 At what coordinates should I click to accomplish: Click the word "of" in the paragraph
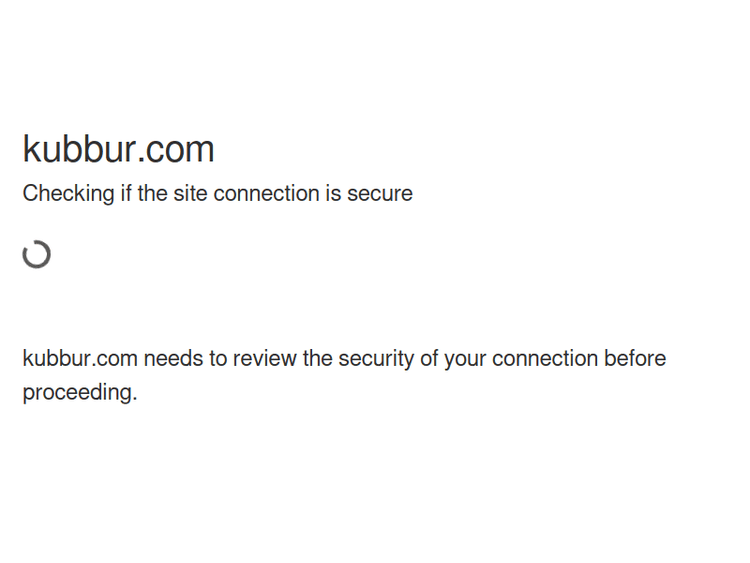[x=429, y=359]
